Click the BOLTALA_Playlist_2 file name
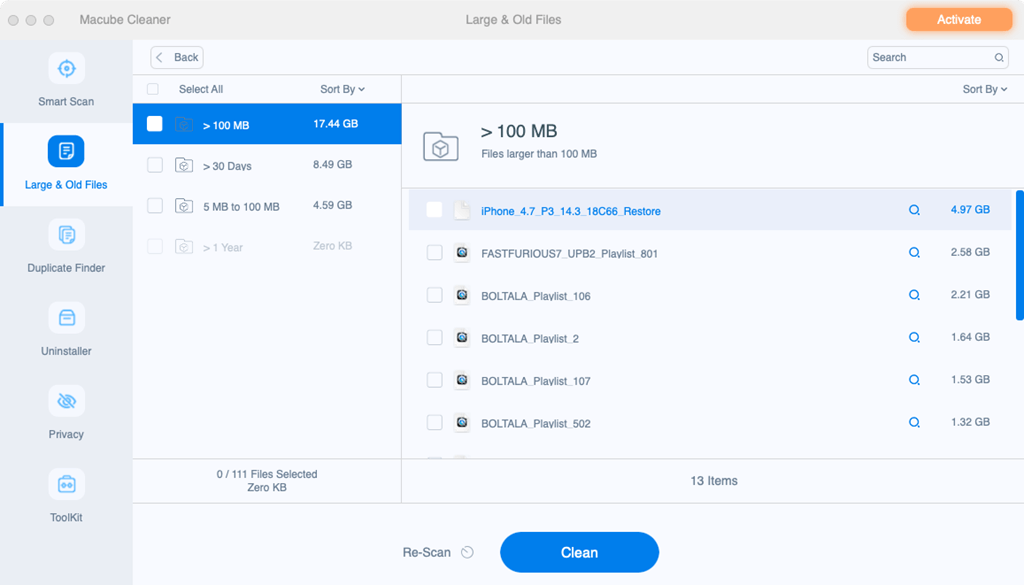This screenshot has width=1024, height=585. point(530,338)
